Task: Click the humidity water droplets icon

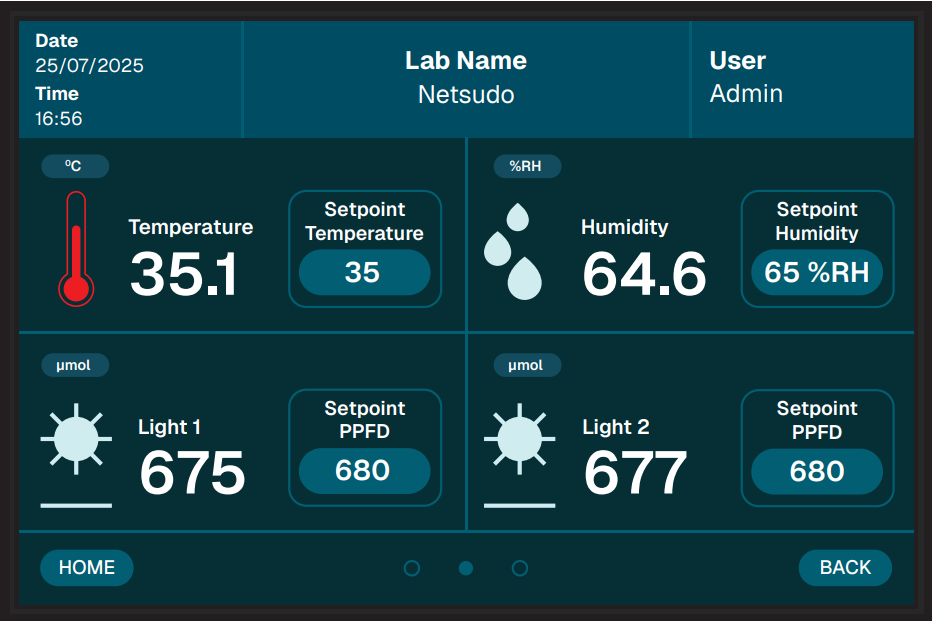Action: (513, 251)
